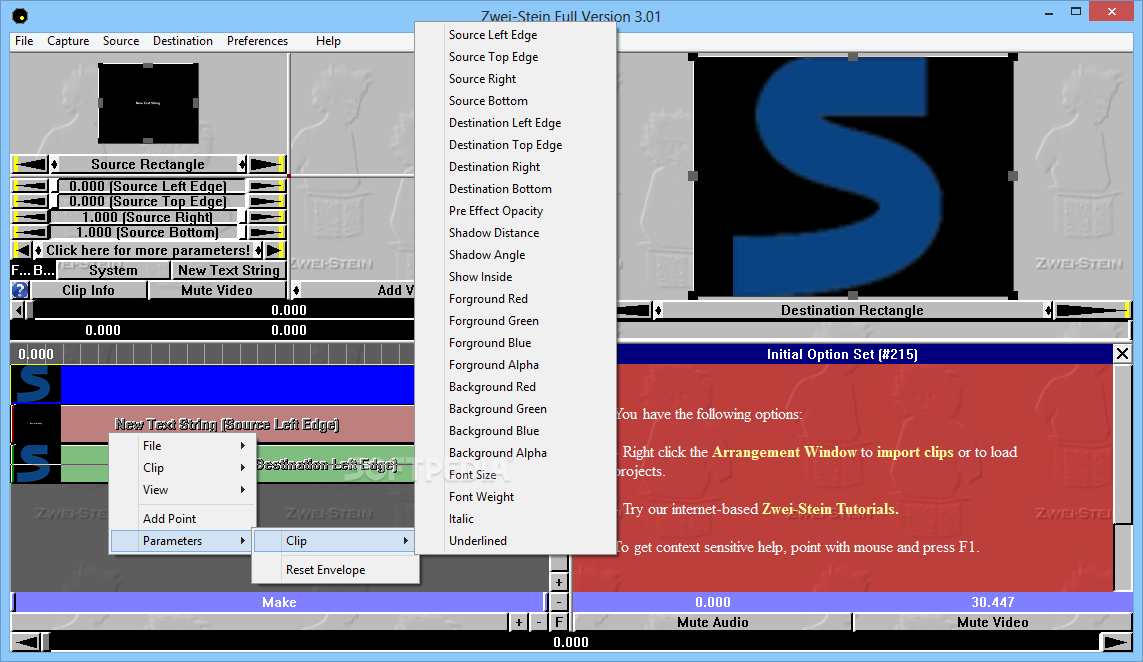Image resolution: width=1143 pixels, height=662 pixels.
Task: Increase Source Bottom value with right arrow
Action: pos(267,233)
